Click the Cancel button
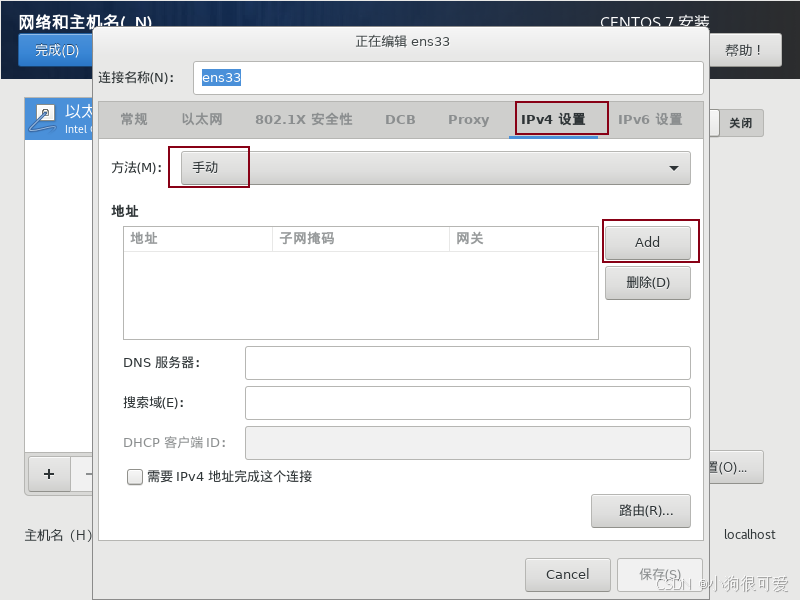This screenshot has height=600, width=800. (x=567, y=574)
